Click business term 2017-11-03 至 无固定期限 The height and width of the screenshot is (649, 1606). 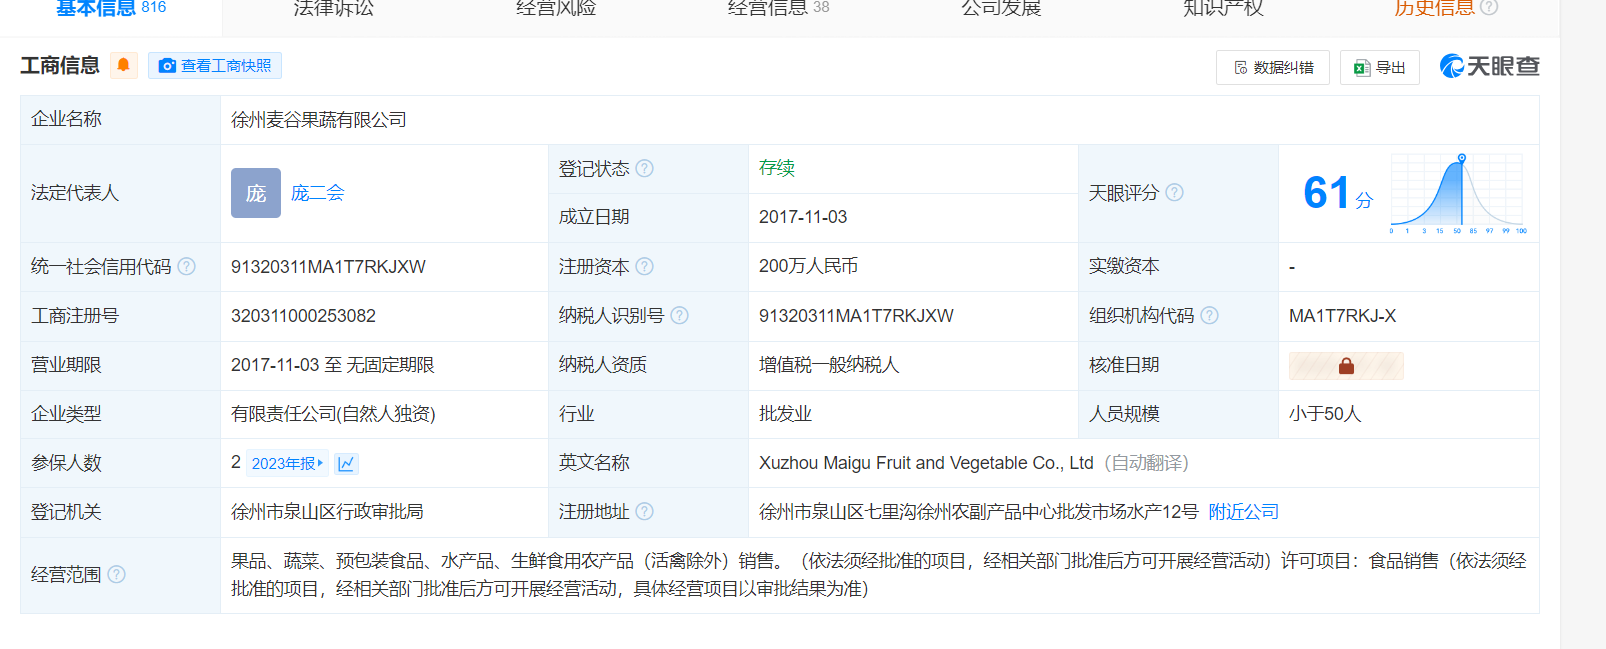[x=333, y=365]
